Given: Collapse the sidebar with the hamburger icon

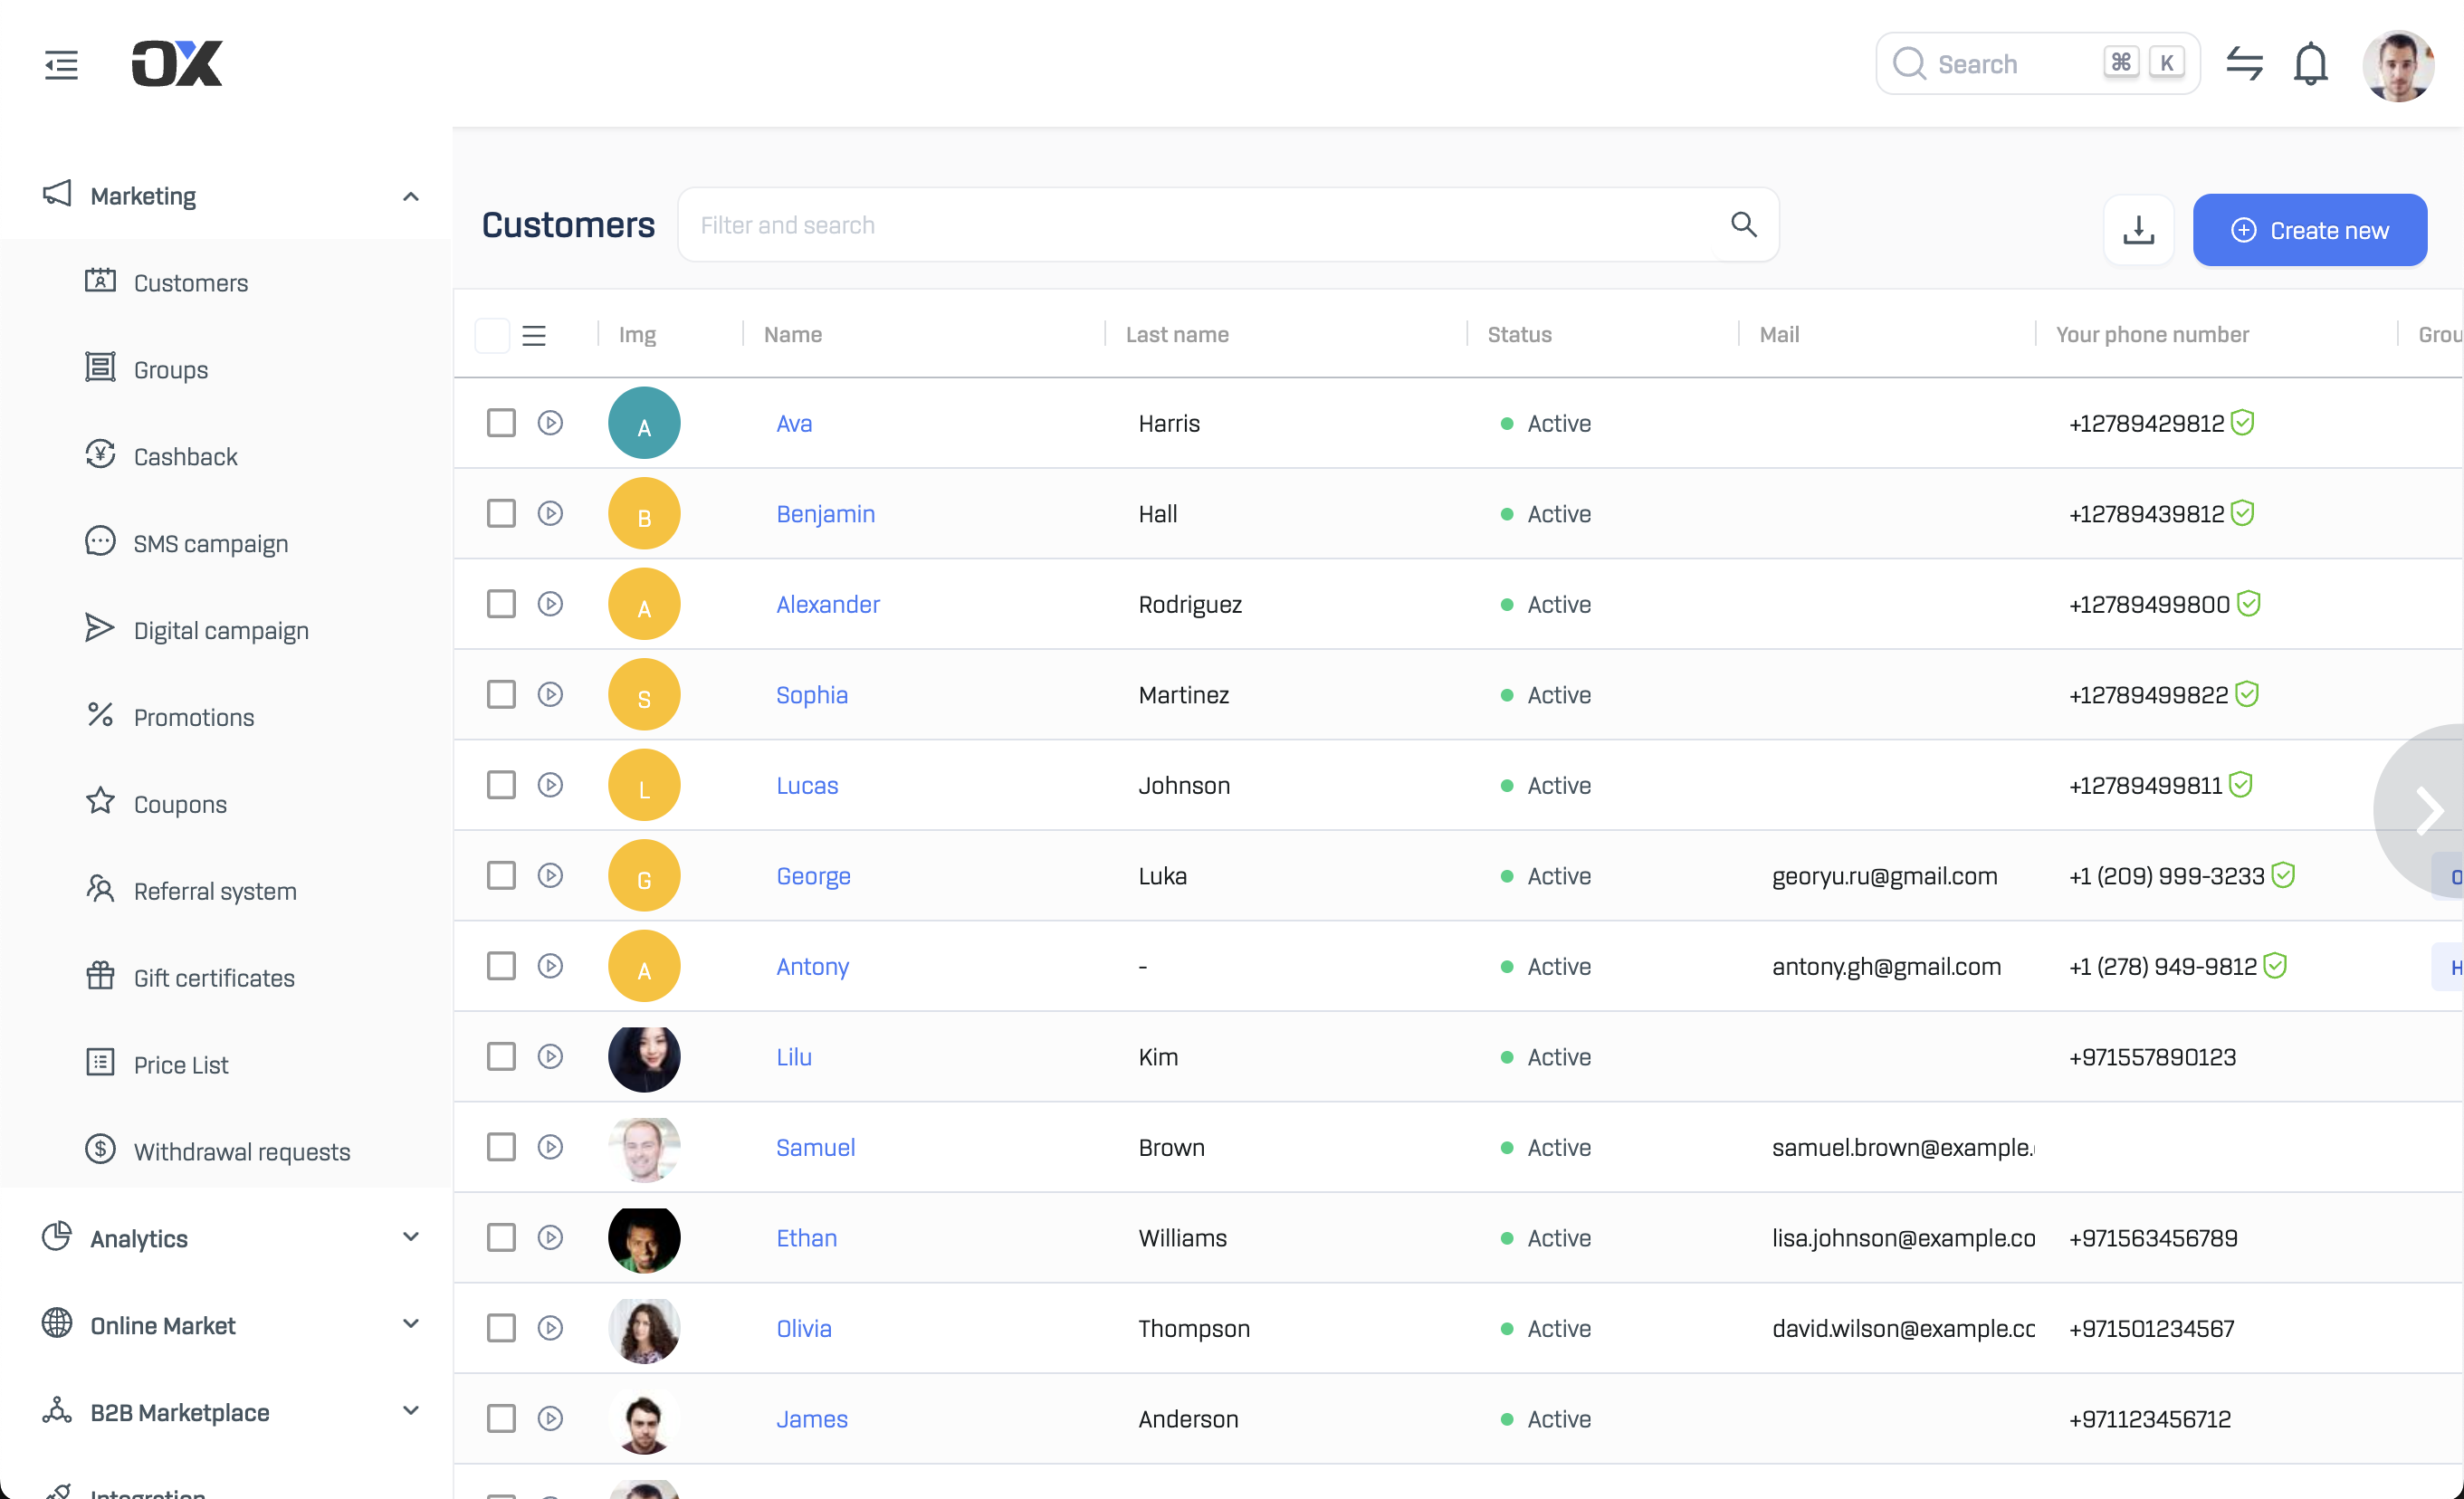Looking at the screenshot, I should click(x=61, y=65).
